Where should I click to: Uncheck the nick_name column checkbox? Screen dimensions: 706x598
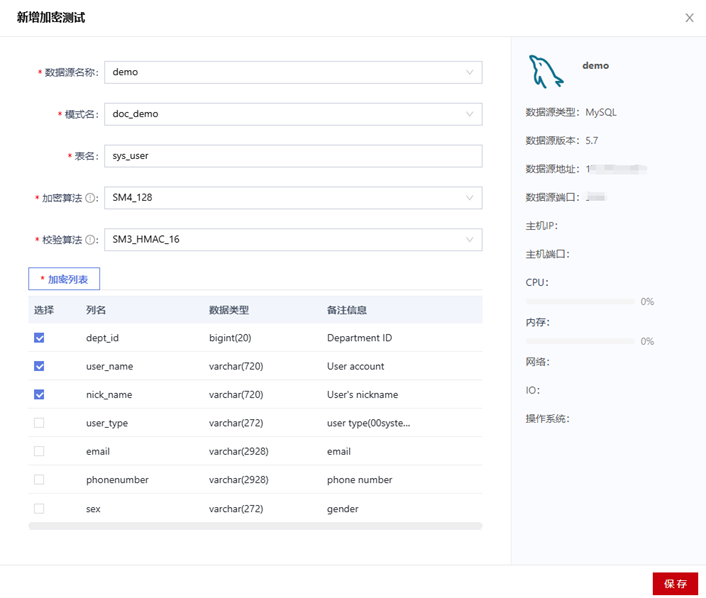[39, 394]
